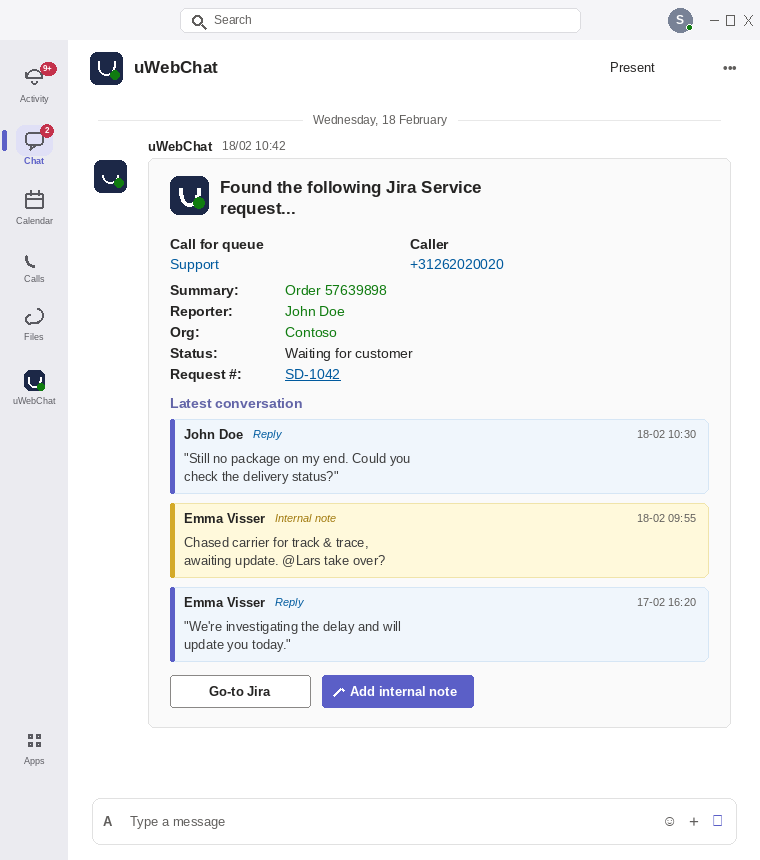
Task: Click the Add internal note button
Action: click(398, 691)
